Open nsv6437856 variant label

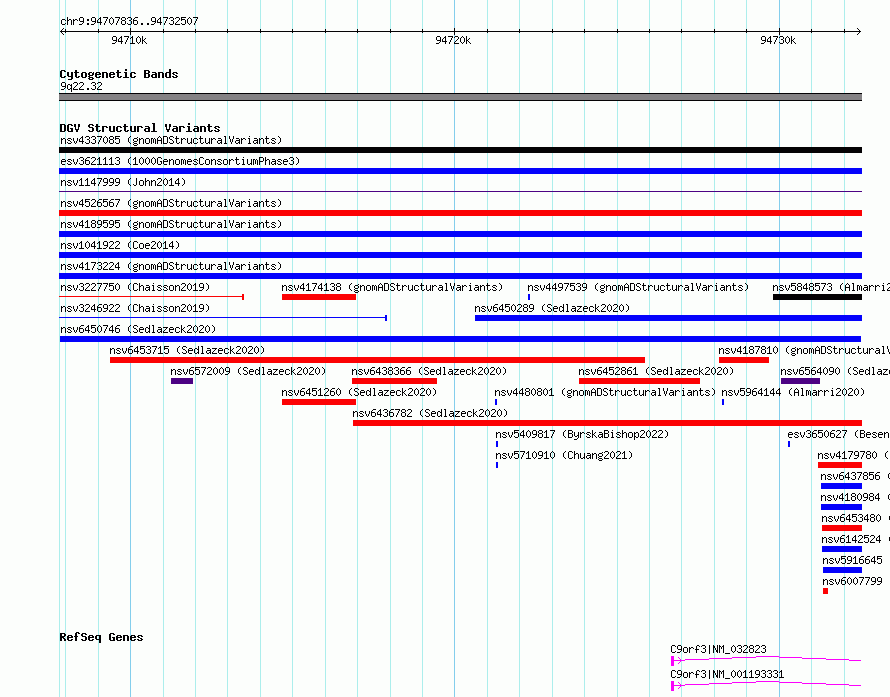855,476
